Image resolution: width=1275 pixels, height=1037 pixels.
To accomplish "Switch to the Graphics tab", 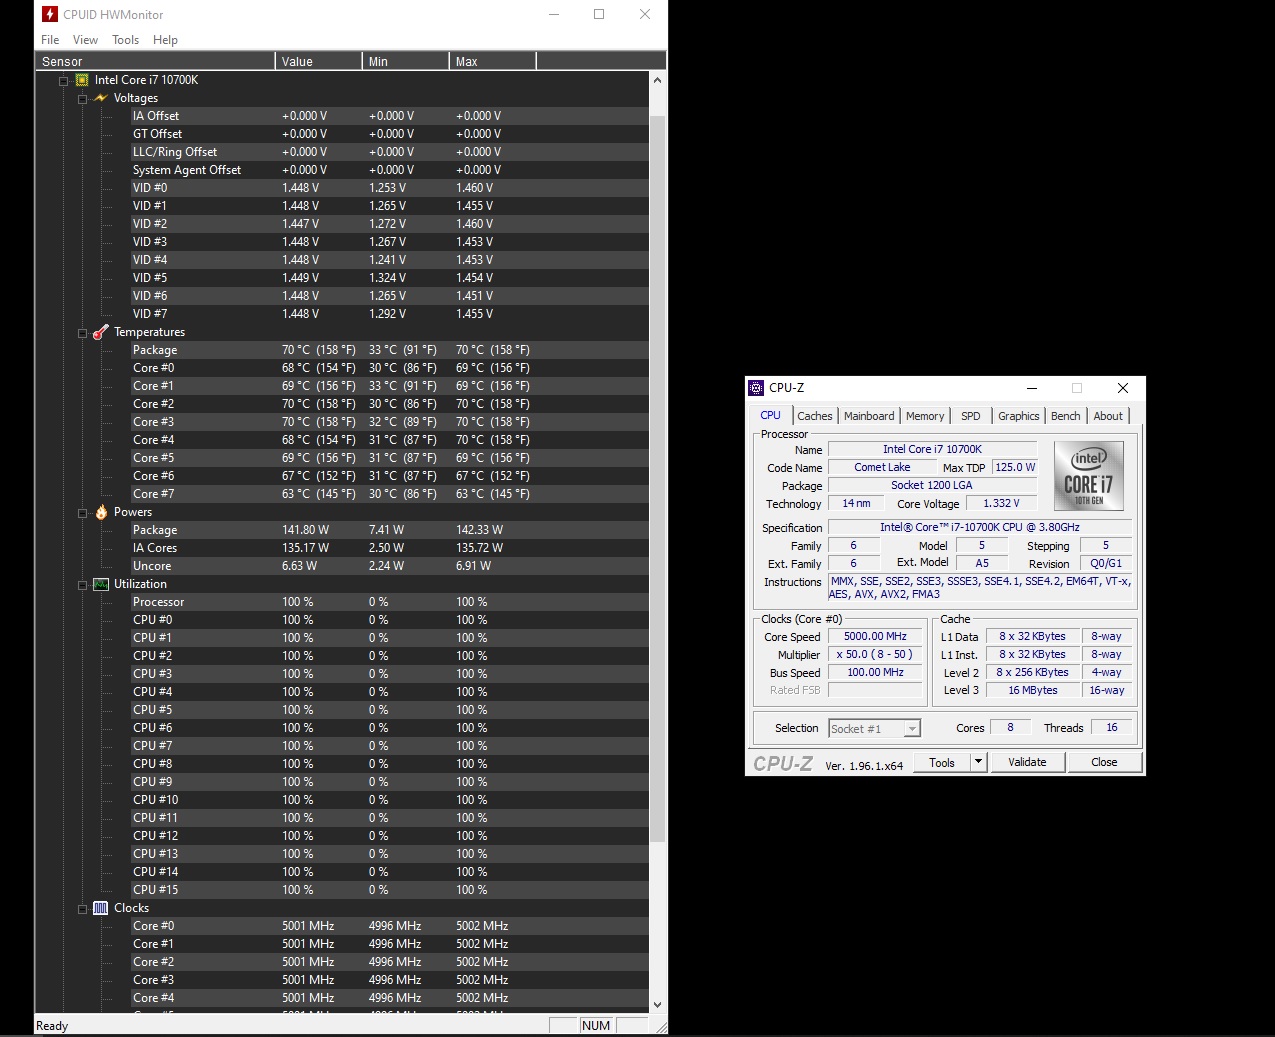I will pyautogui.click(x=1018, y=416).
